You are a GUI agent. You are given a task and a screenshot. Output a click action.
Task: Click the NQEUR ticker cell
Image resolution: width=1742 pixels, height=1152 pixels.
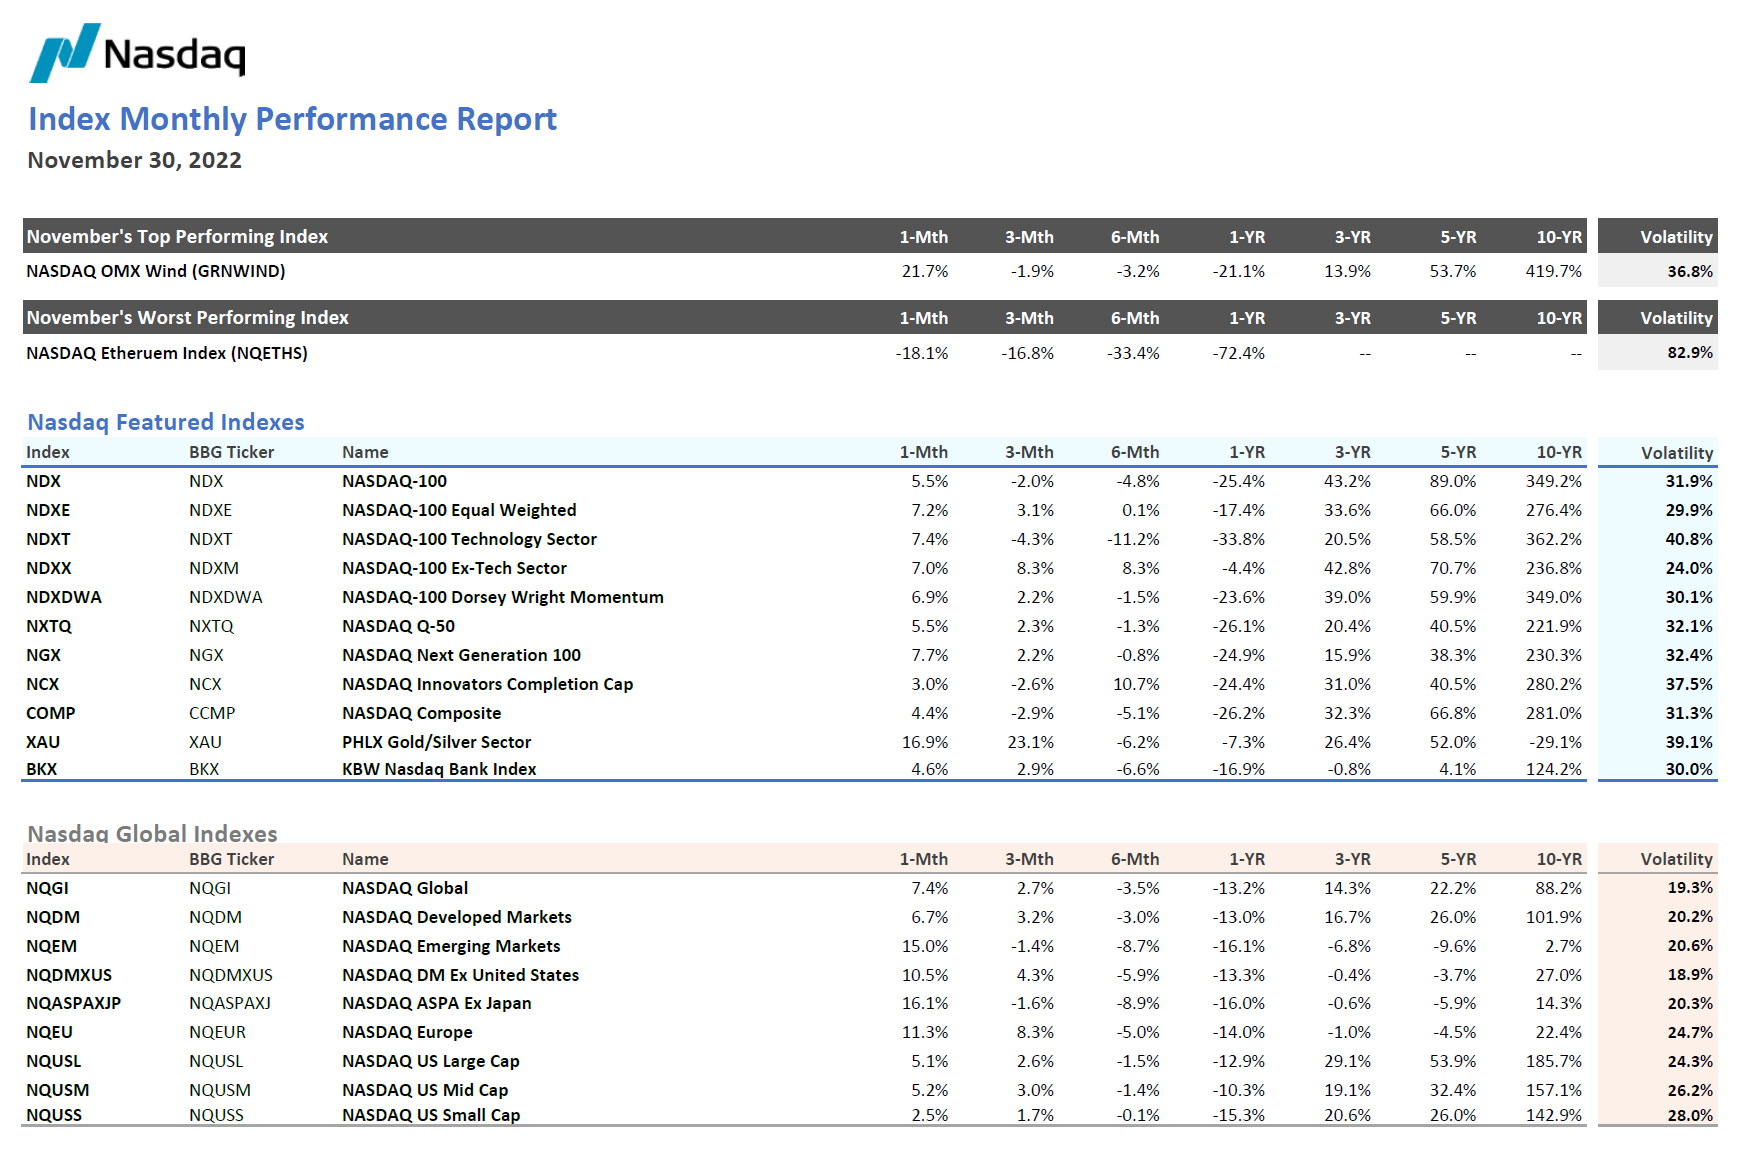point(217,1032)
